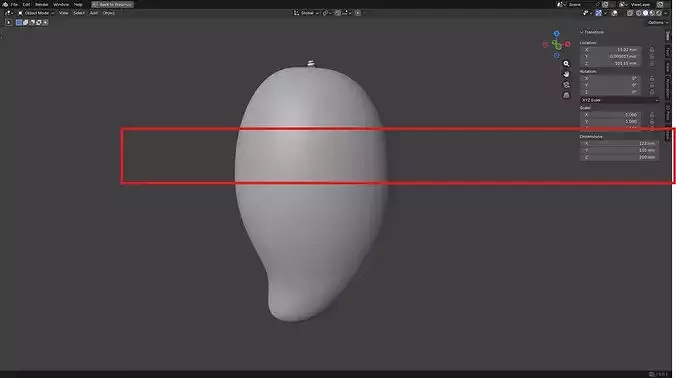The width and height of the screenshot is (676, 378).
Task: Toggle viewport gizmos
Action: pyautogui.click(x=598, y=13)
